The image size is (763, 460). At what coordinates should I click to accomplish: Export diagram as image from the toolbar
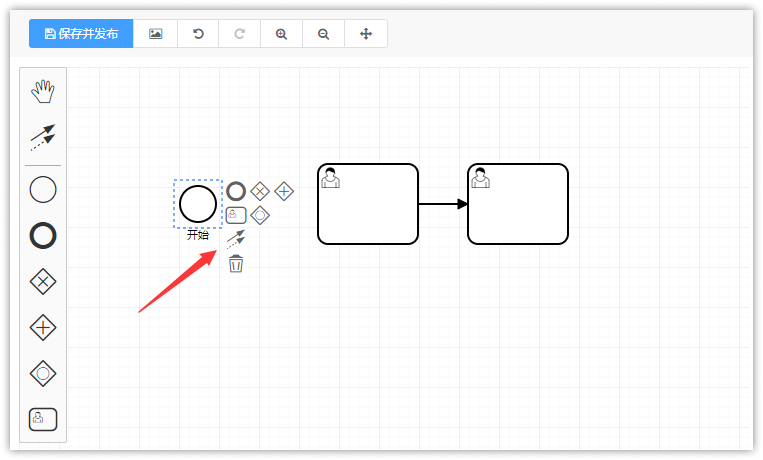point(155,34)
